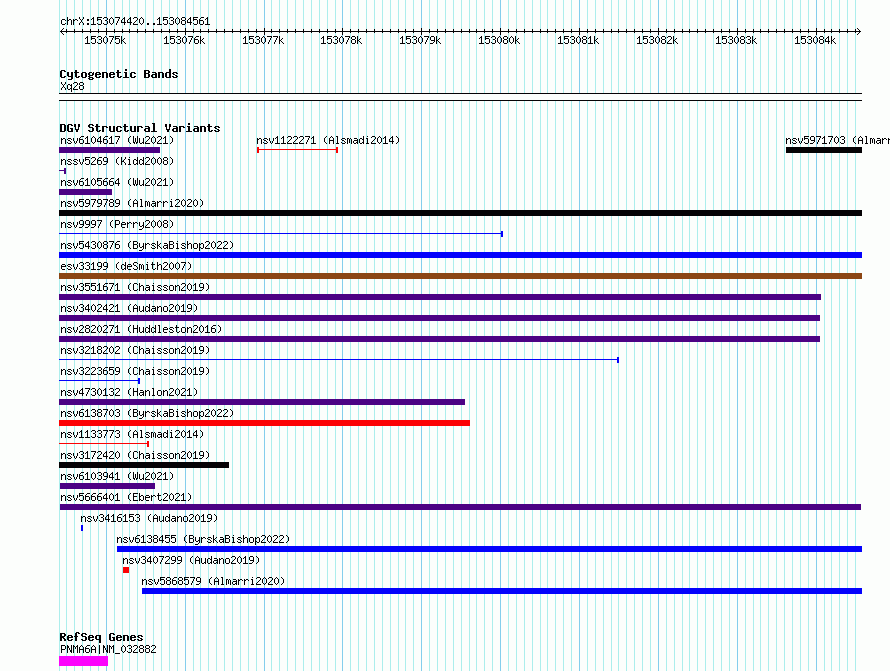Click the 153077k ruler position label
Image resolution: width=890 pixels, height=671 pixels.
coord(263,40)
